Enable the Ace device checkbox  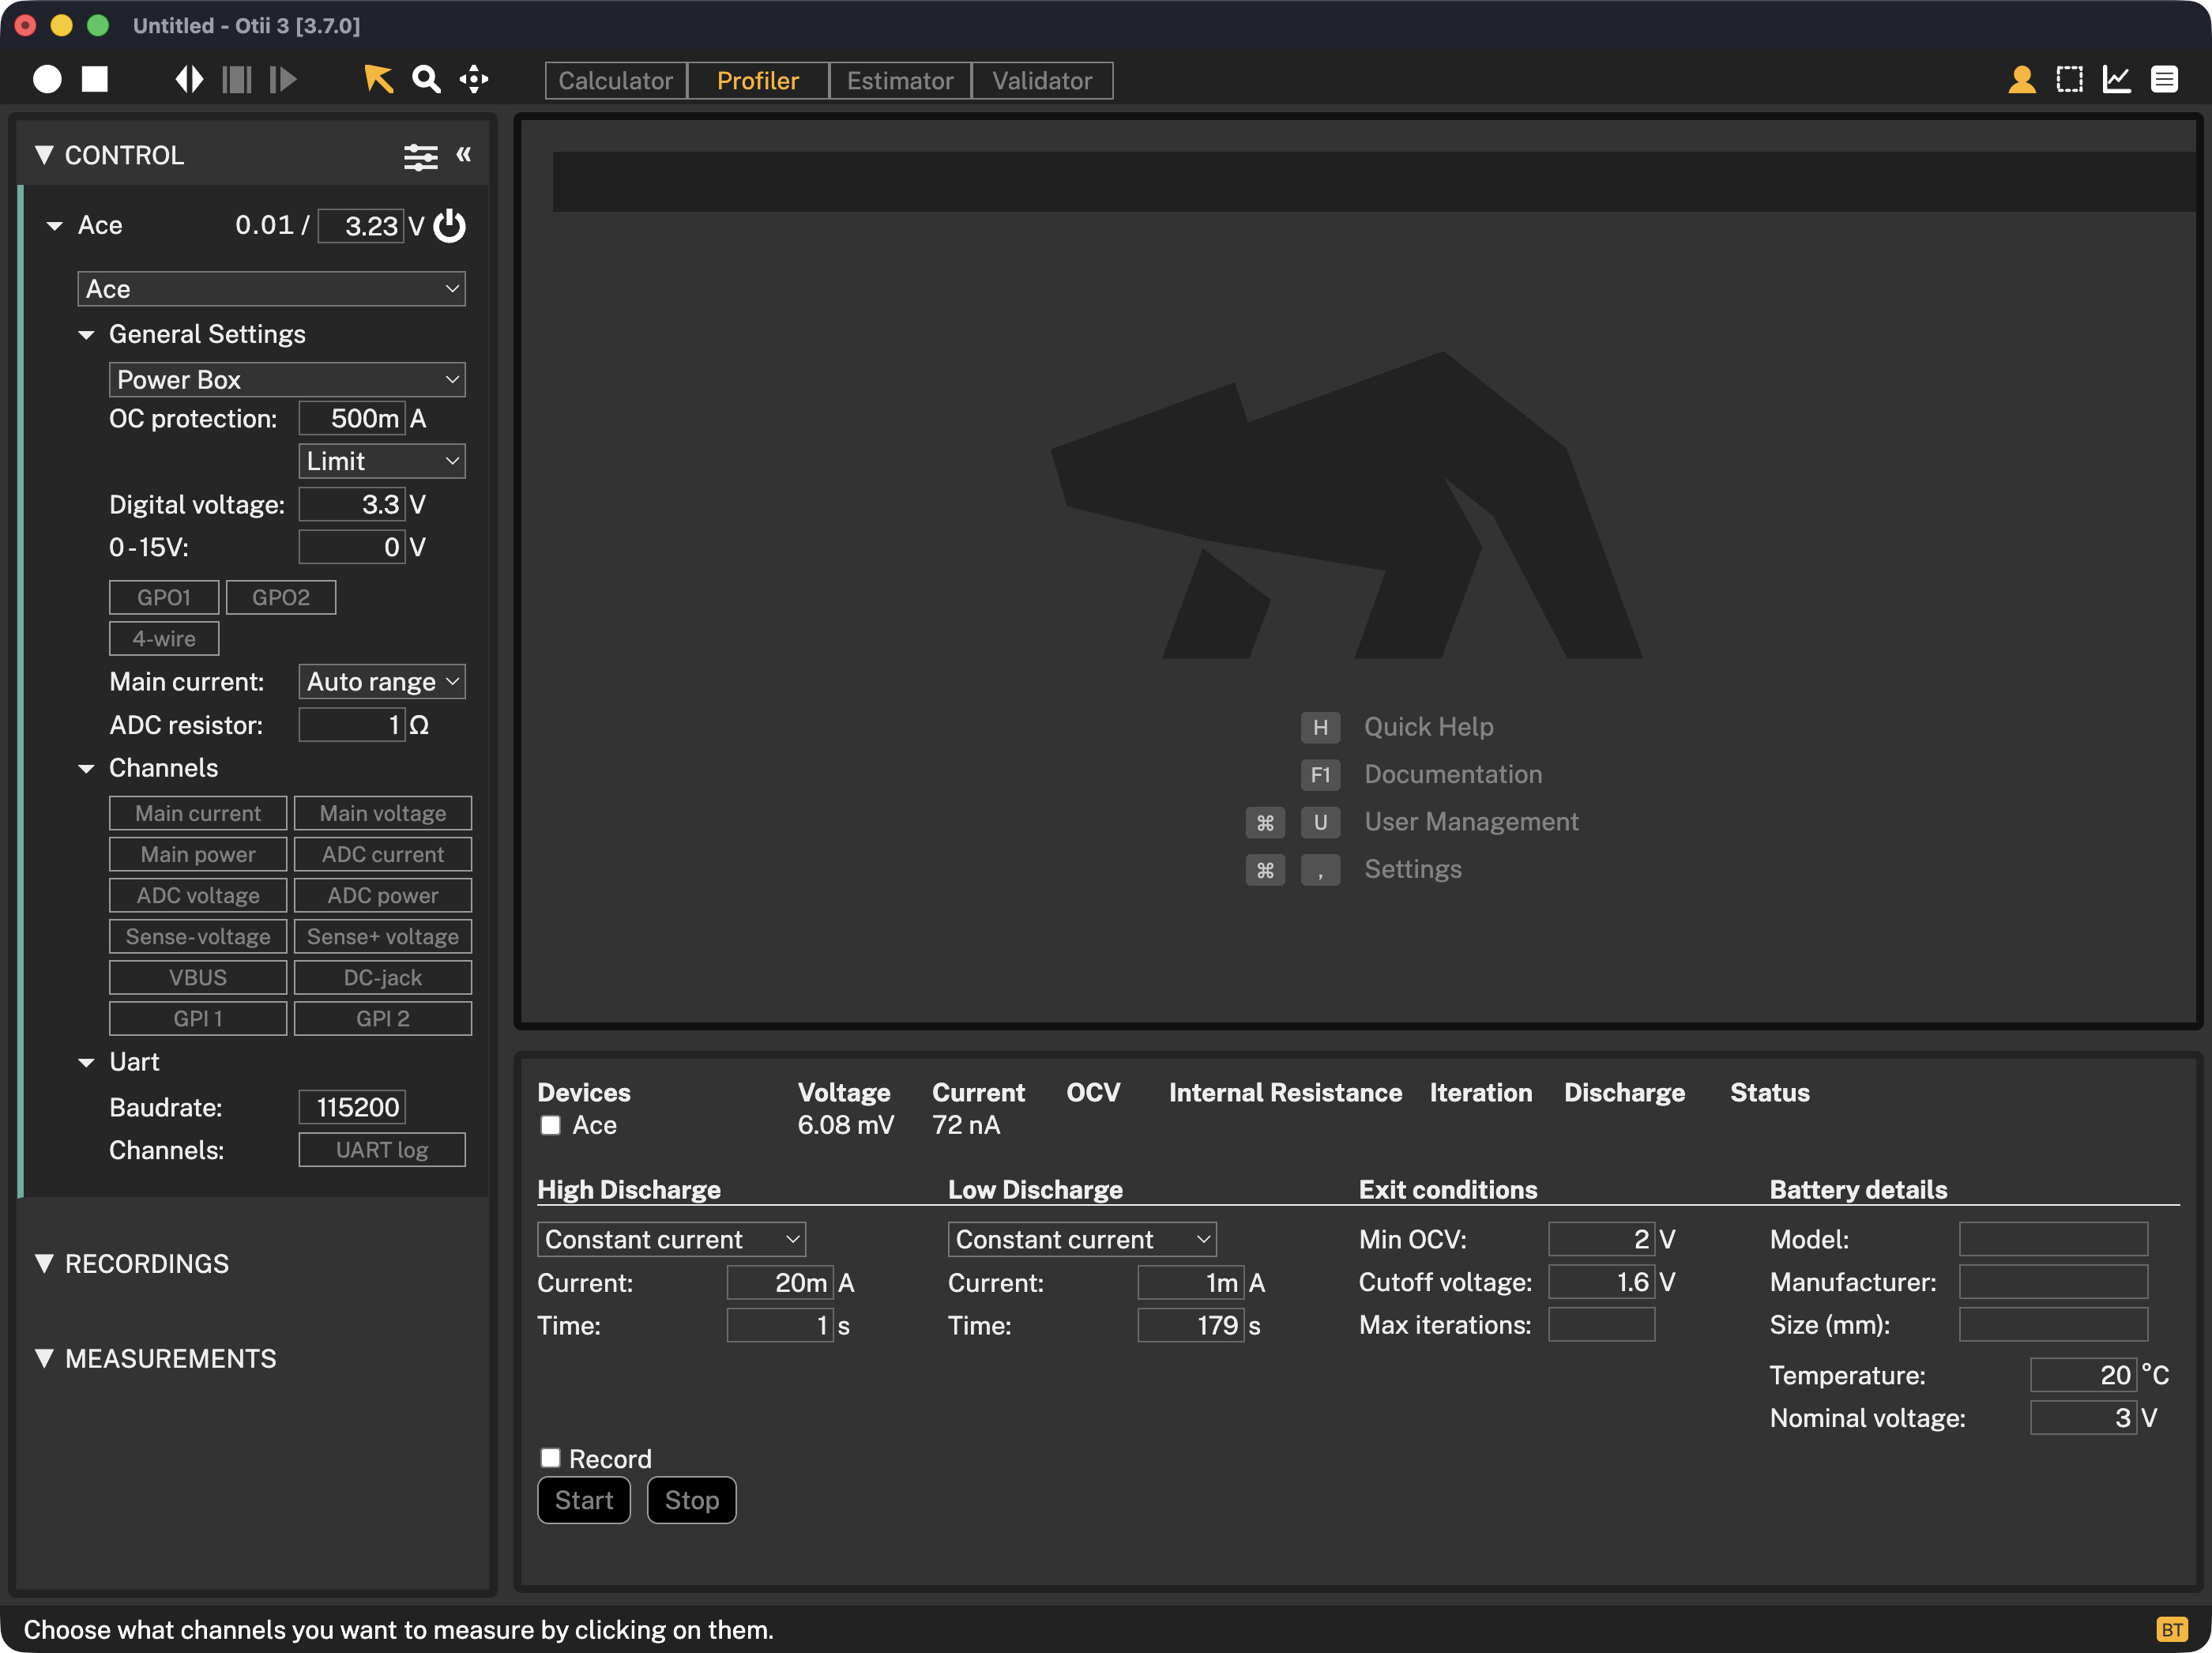(551, 1125)
